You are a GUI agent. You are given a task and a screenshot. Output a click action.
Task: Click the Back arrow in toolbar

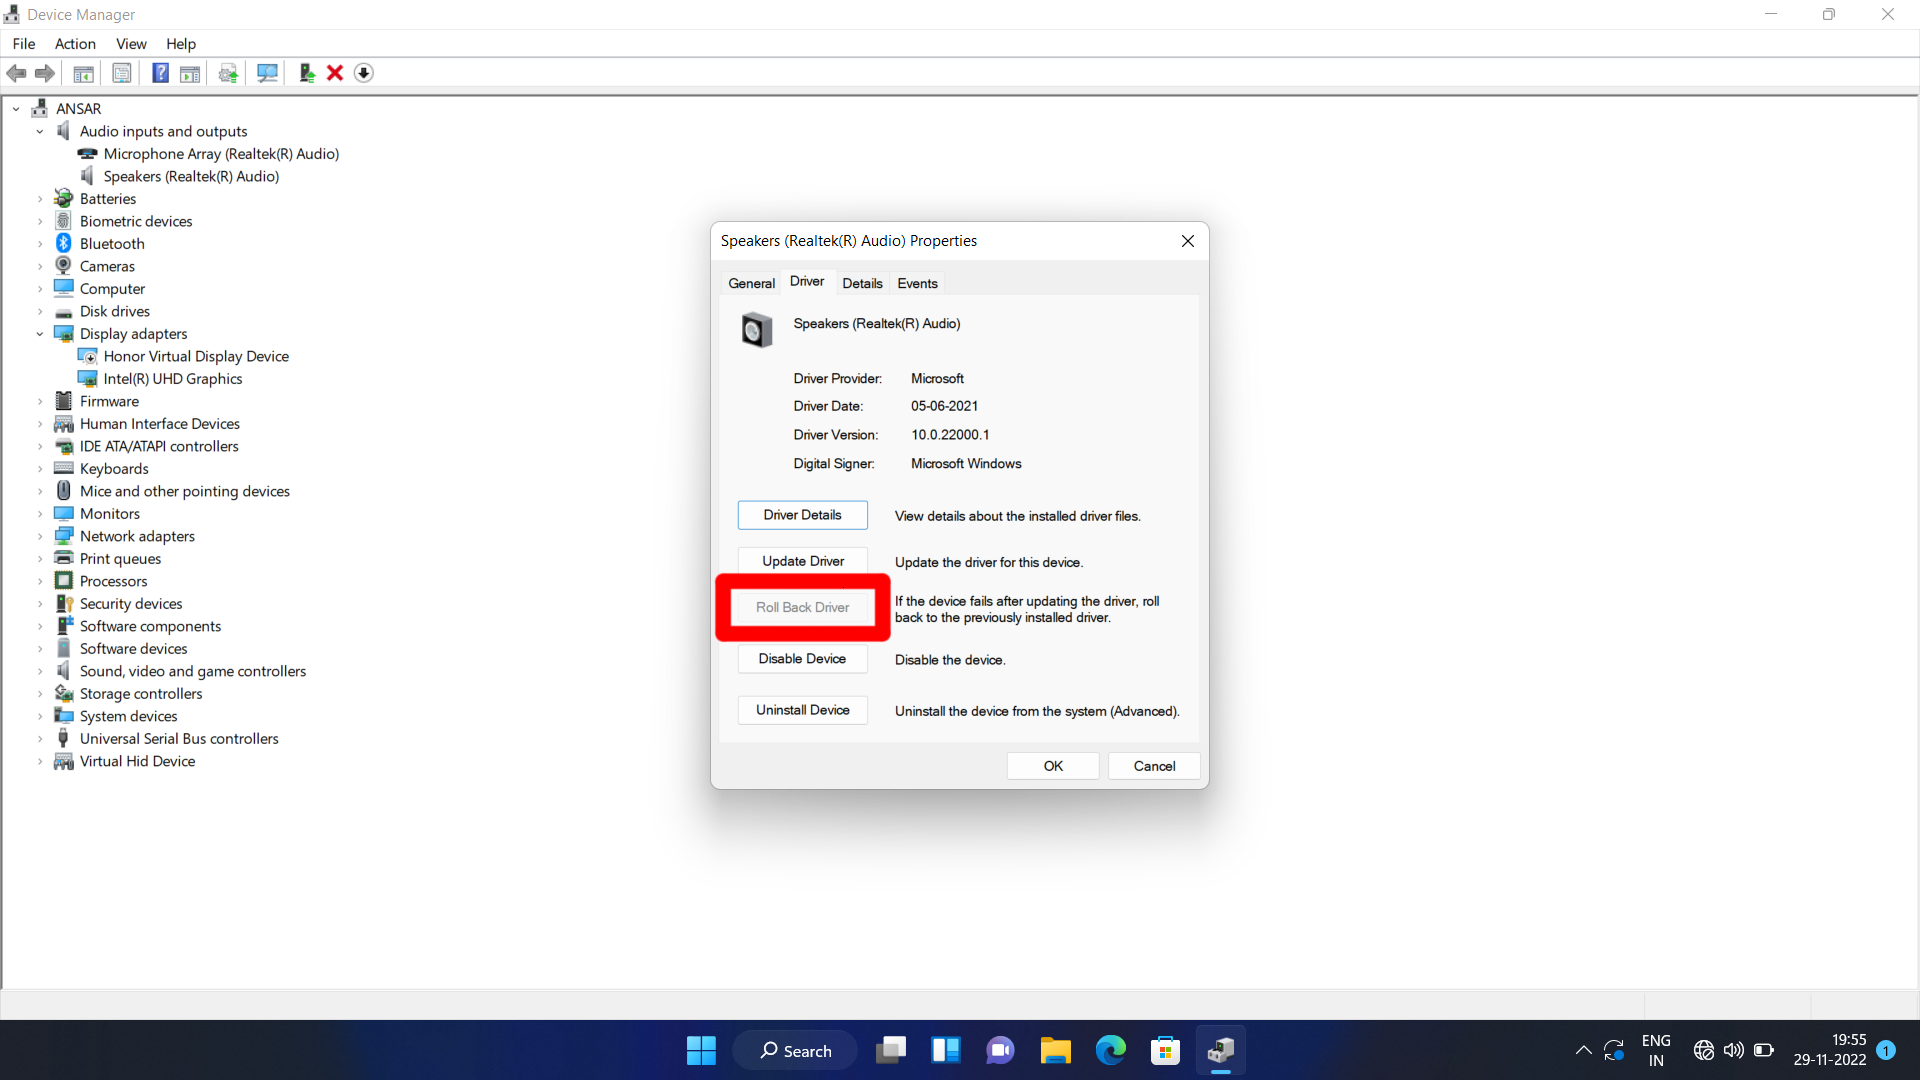point(16,73)
